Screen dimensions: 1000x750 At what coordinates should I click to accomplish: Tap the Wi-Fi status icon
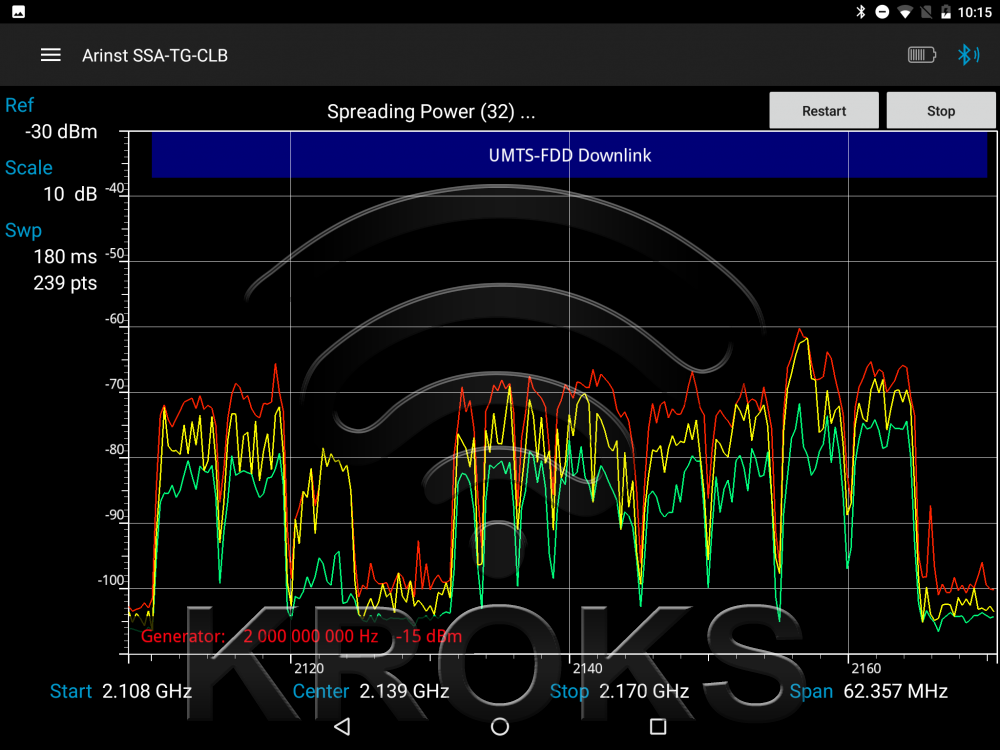[905, 12]
